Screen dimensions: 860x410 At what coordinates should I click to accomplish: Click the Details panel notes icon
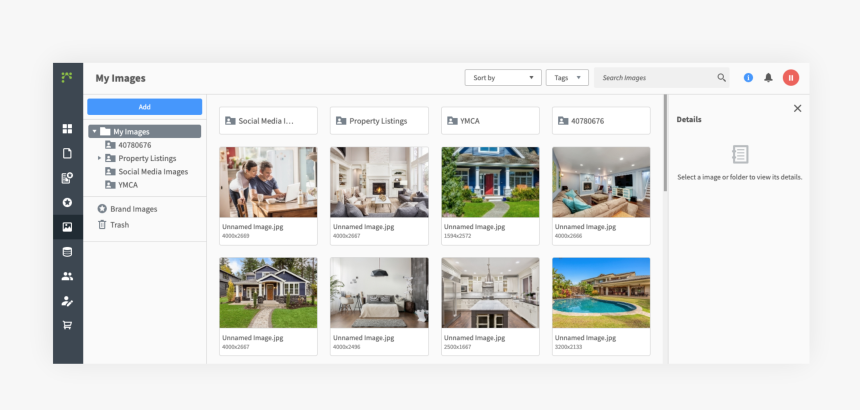point(740,155)
